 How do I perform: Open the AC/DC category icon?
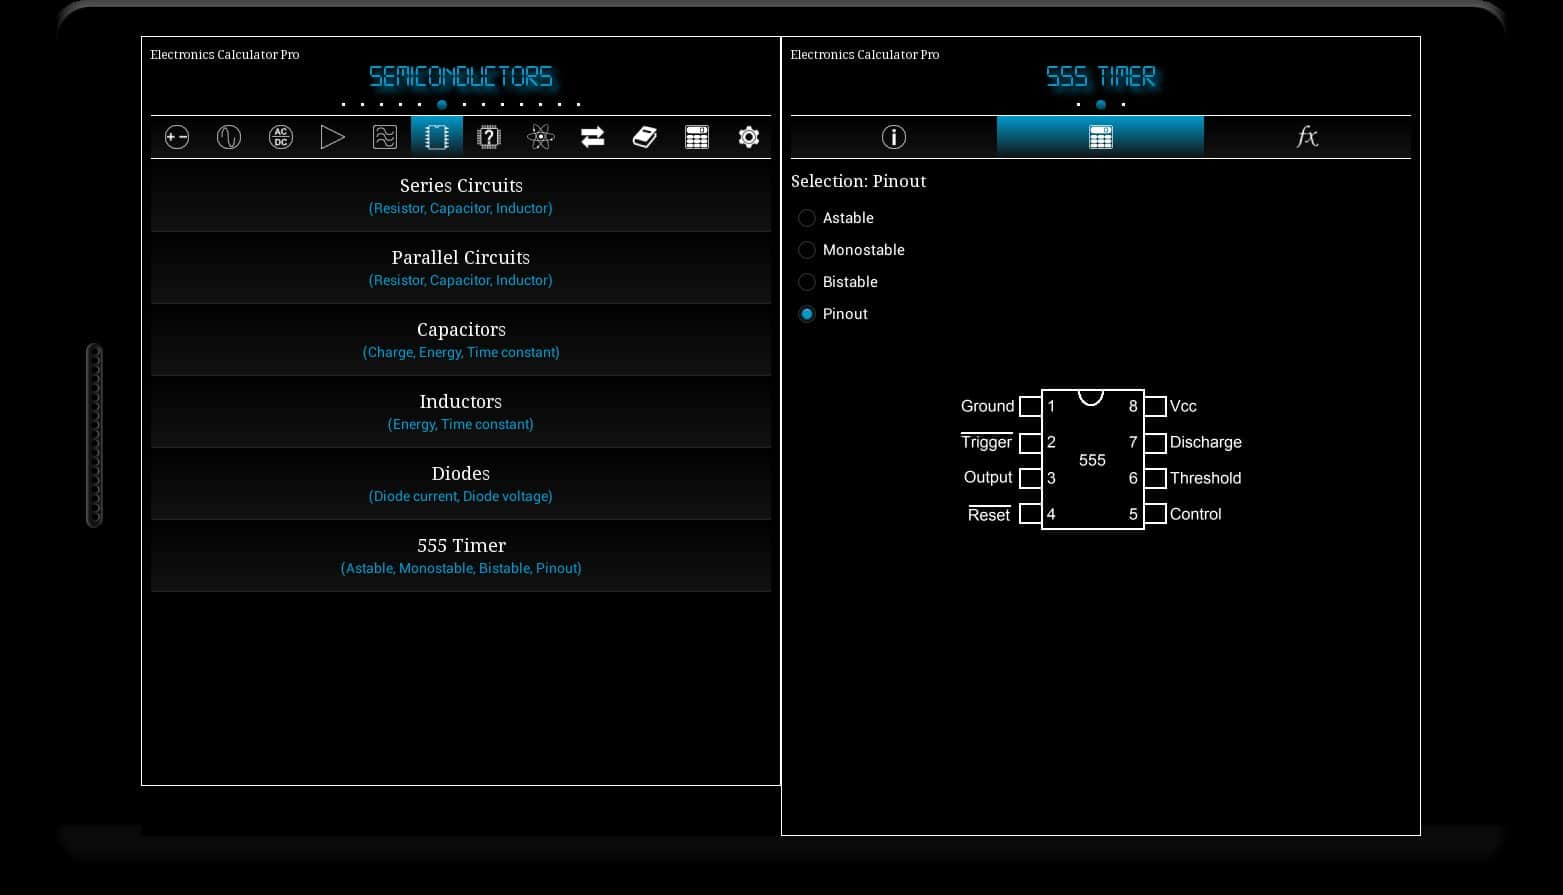pos(281,137)
